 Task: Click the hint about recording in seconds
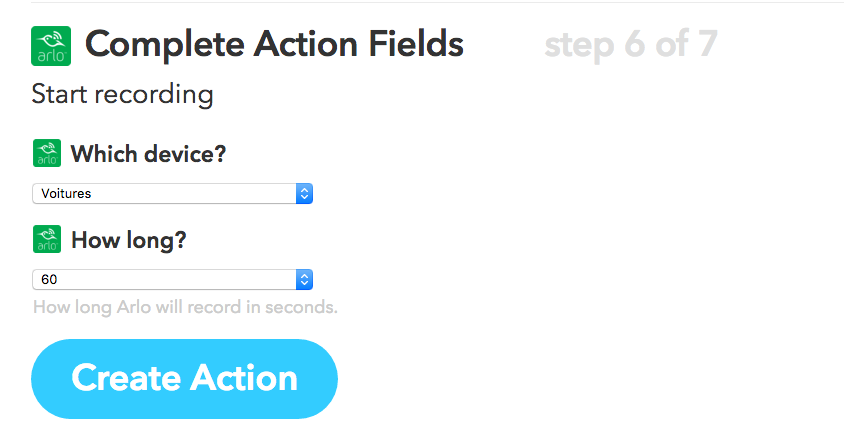click(x=185, y=307)
